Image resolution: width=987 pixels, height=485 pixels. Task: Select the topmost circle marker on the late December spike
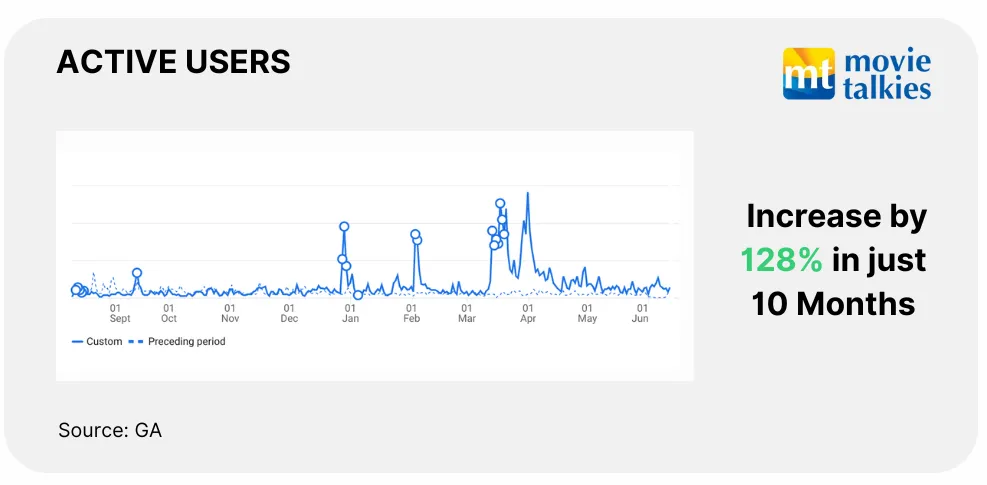pyautogui.click(x=344, y=227)
